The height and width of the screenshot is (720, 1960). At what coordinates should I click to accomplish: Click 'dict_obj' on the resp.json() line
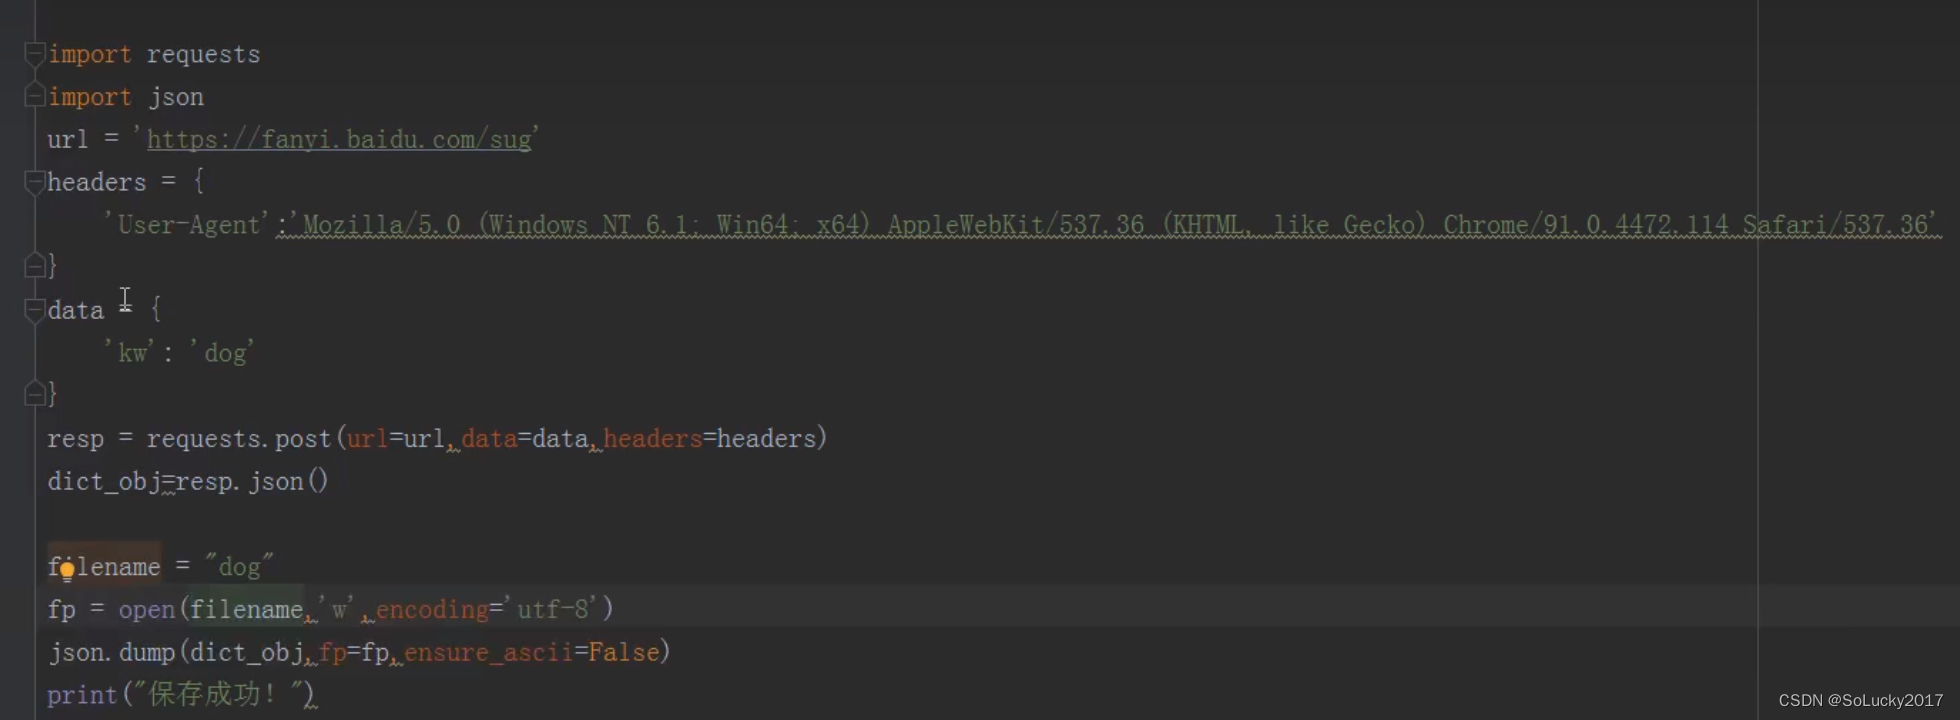(104, 482)
